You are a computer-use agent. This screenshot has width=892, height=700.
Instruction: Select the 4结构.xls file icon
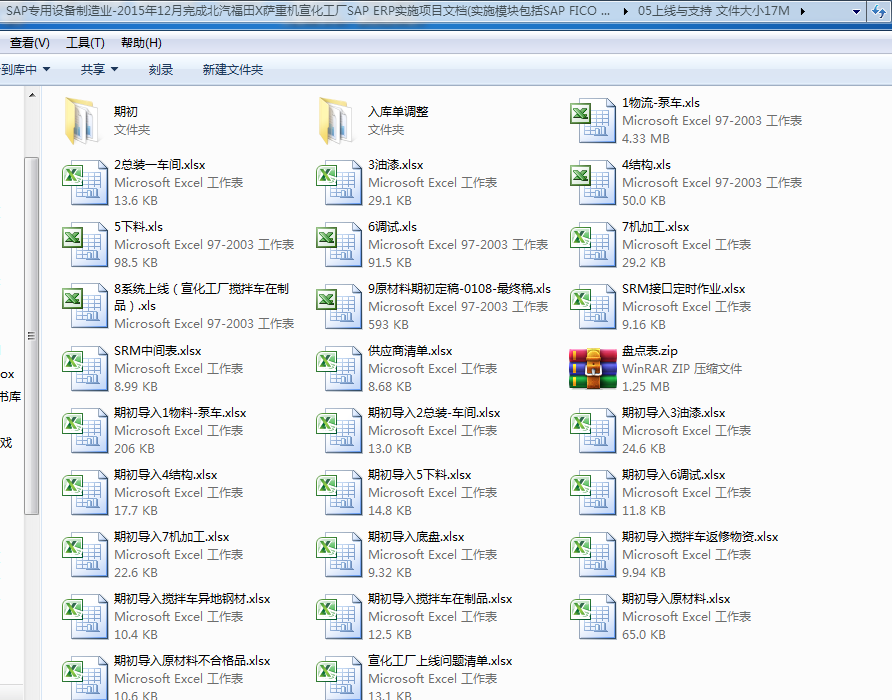click(x=593, y=183)
